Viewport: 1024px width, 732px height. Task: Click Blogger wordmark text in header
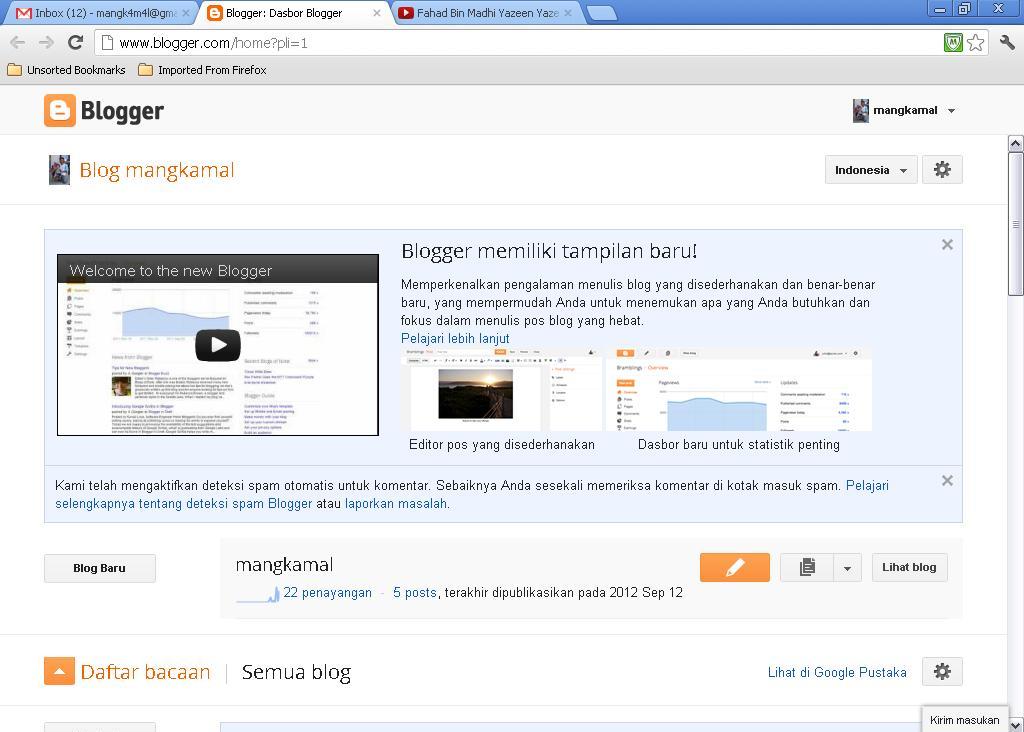(122, 111)
